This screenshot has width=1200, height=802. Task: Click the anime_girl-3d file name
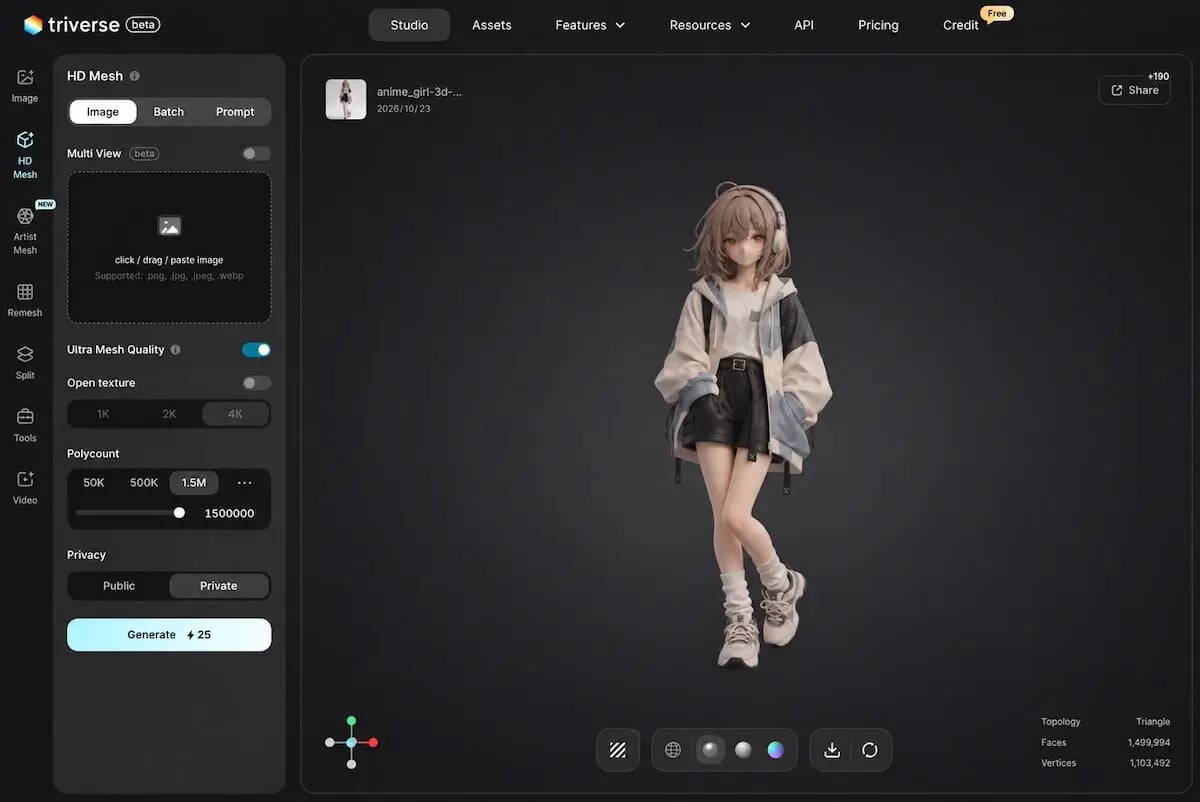tap(419, 92)
